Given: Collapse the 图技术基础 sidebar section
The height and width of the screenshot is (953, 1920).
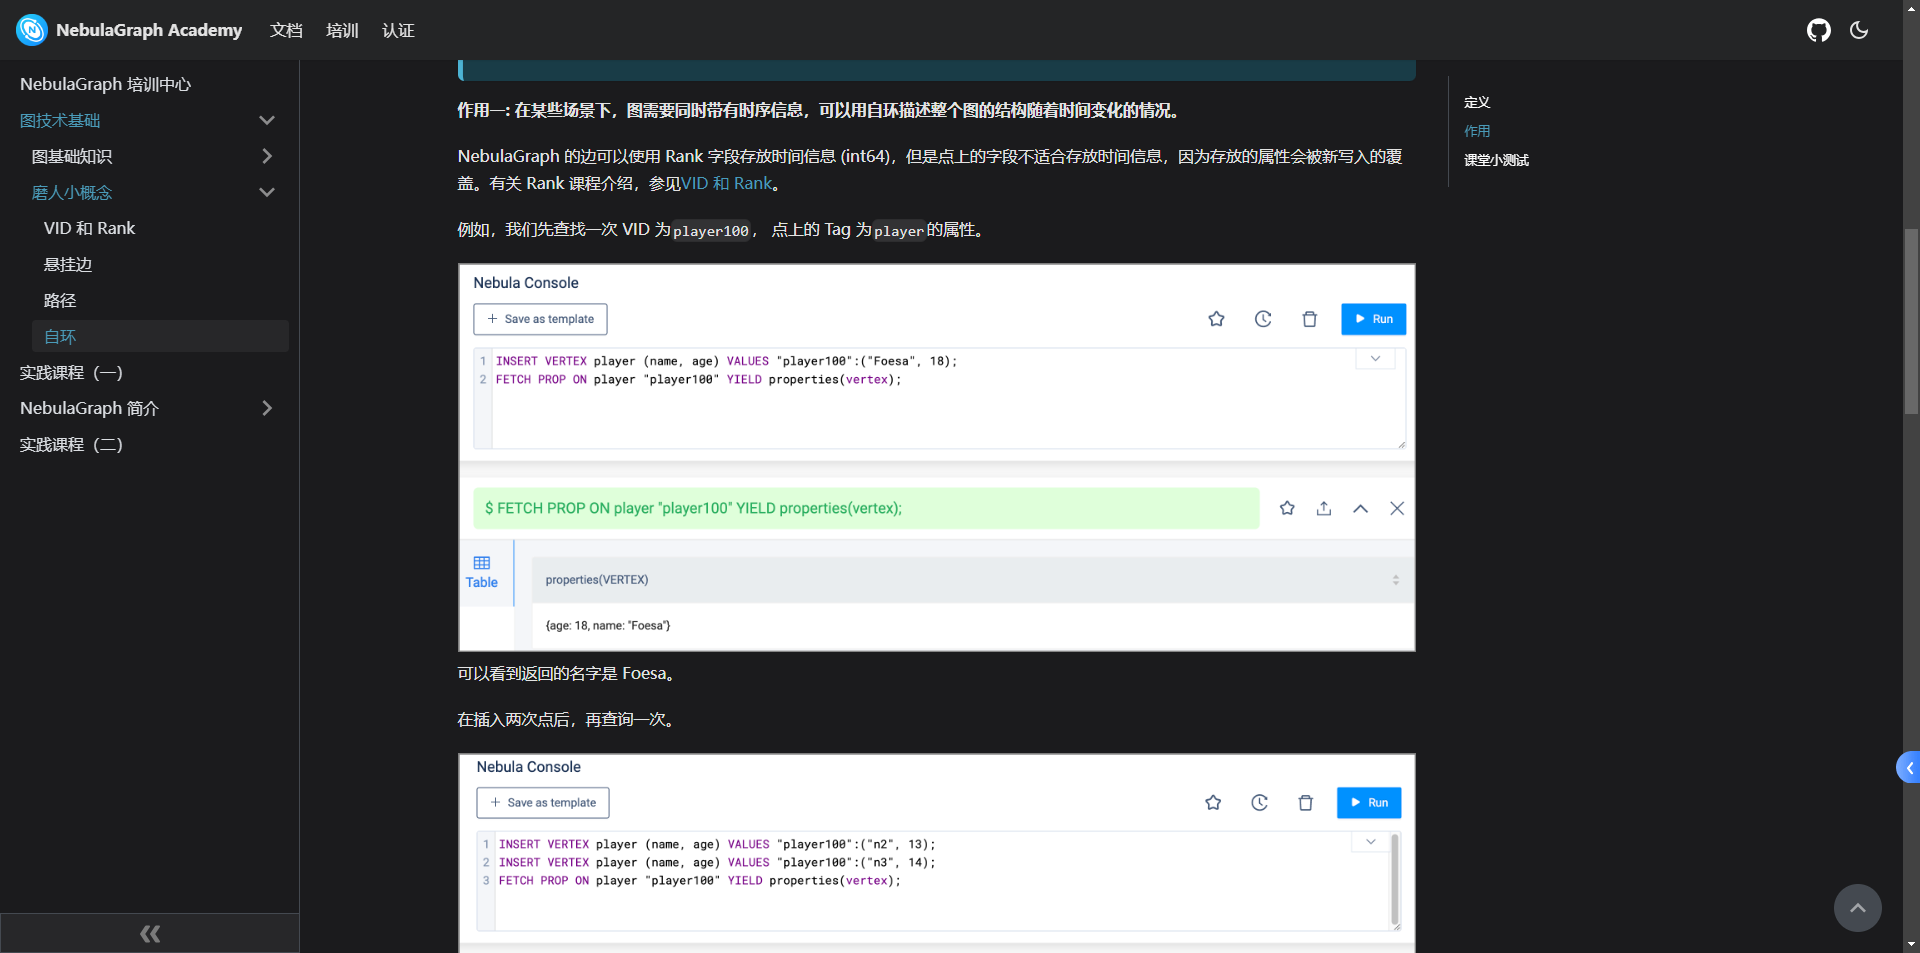Looking at the screenshot, I should pyautogui.click(x=267, y=120).
